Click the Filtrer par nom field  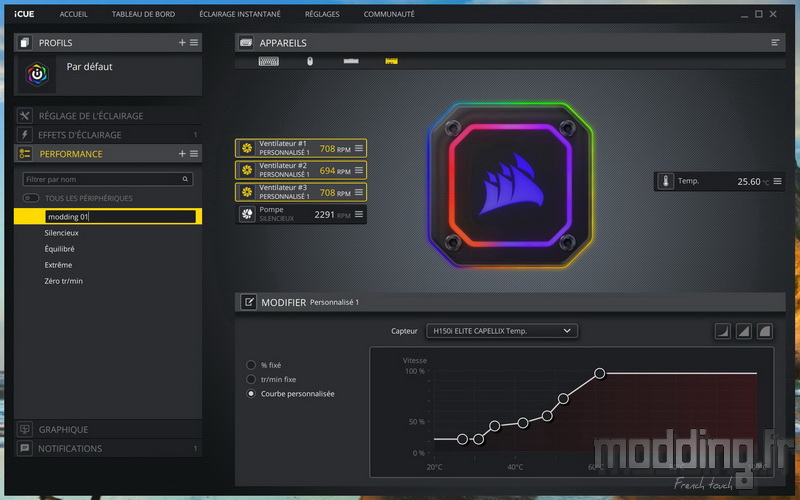point(108,179)
